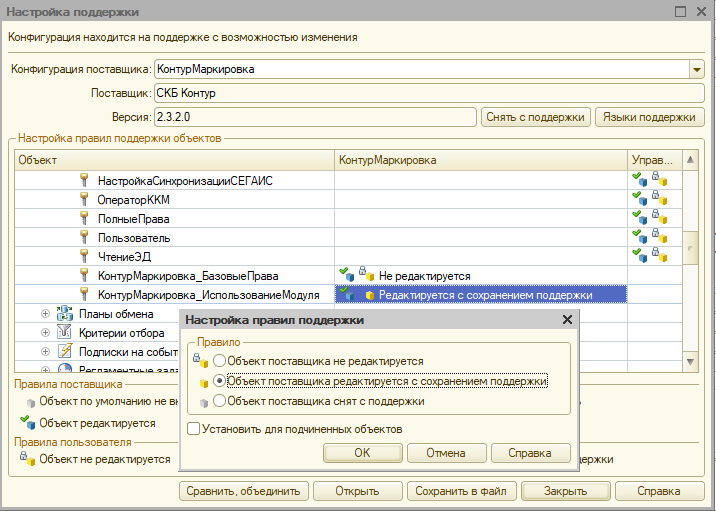Click lock icon before Не редактируется cell
Image resolution: width=716 pixels, height=511 pixels.
(366, 274)
